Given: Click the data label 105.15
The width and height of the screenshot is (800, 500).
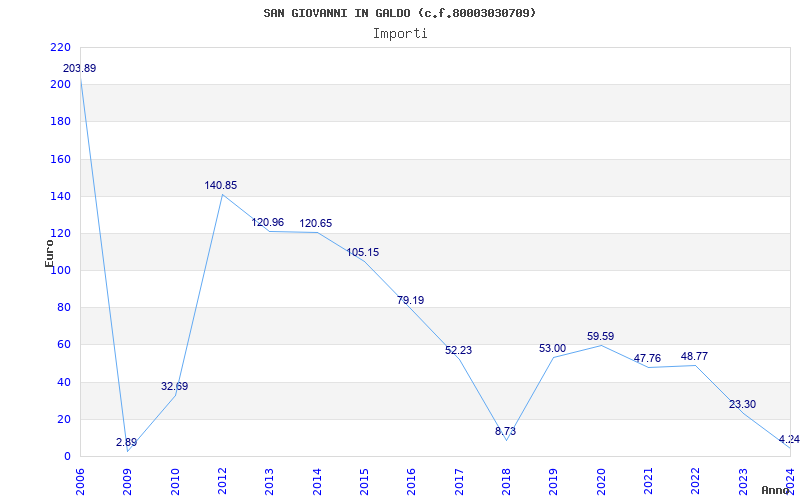Looking at the screenshot, I should click(363, 253).
